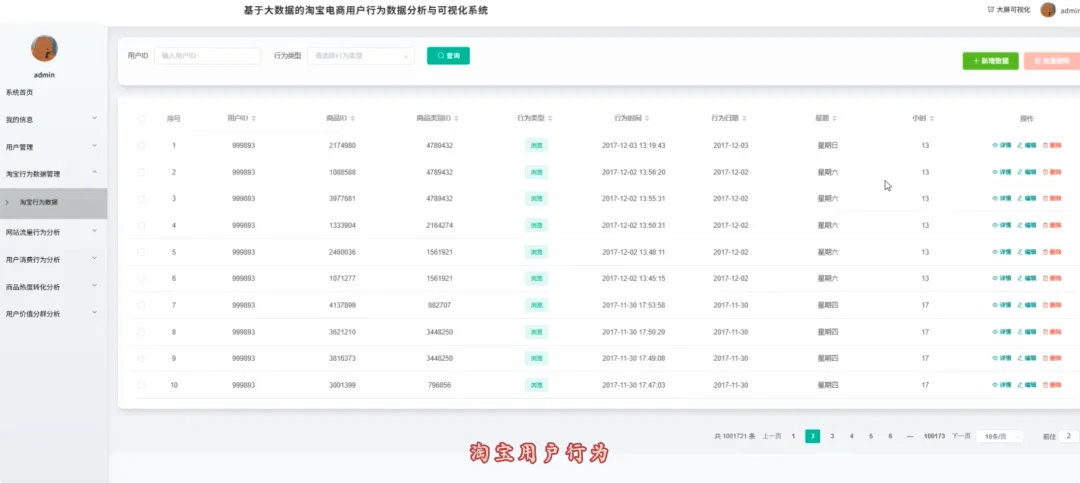Go to 下一页 next page

click(x=961, y=436)
